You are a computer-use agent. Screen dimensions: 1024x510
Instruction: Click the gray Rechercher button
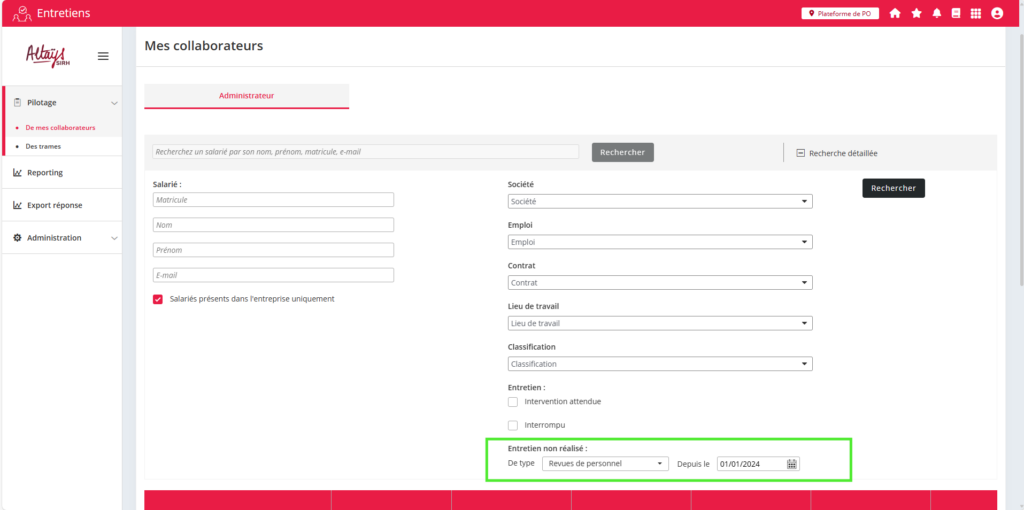point(623,152)
